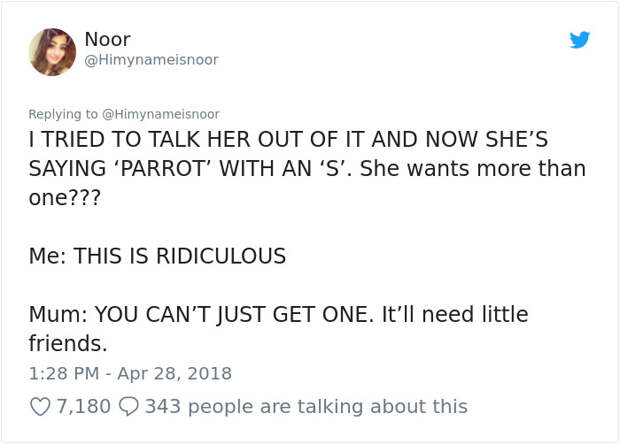The image size is (620, 444).
Task: Click 'It'll need little' text
Action: pyautogui.click(x=455, y=315)
